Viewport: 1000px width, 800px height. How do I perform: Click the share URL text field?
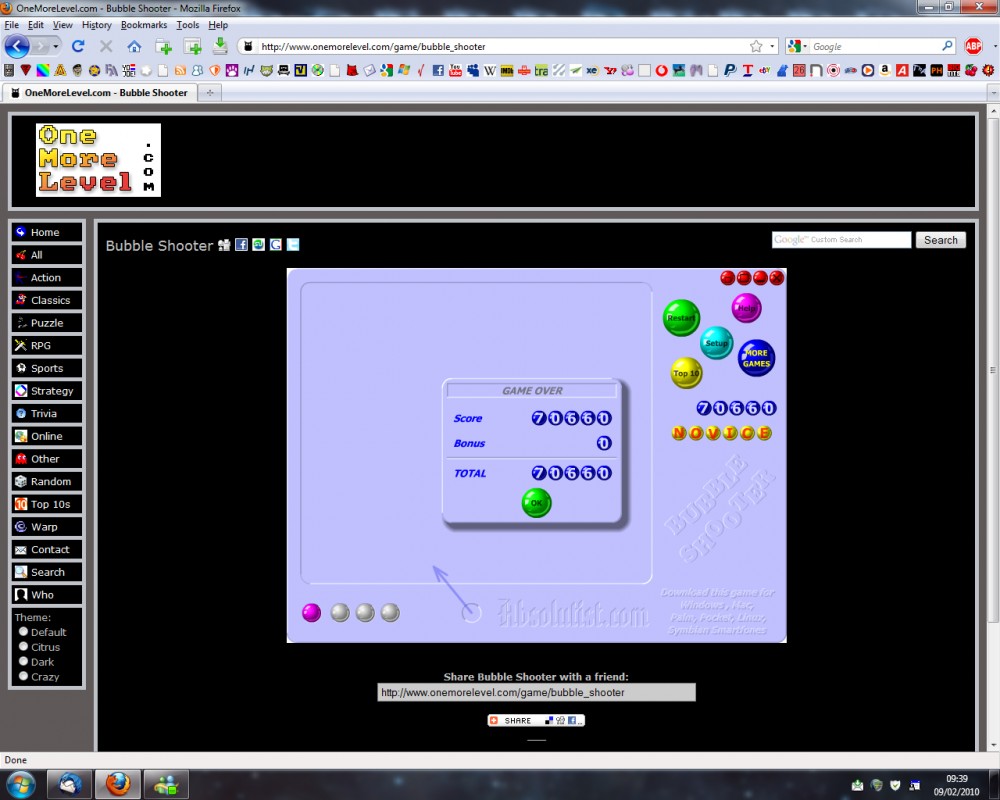536,692
